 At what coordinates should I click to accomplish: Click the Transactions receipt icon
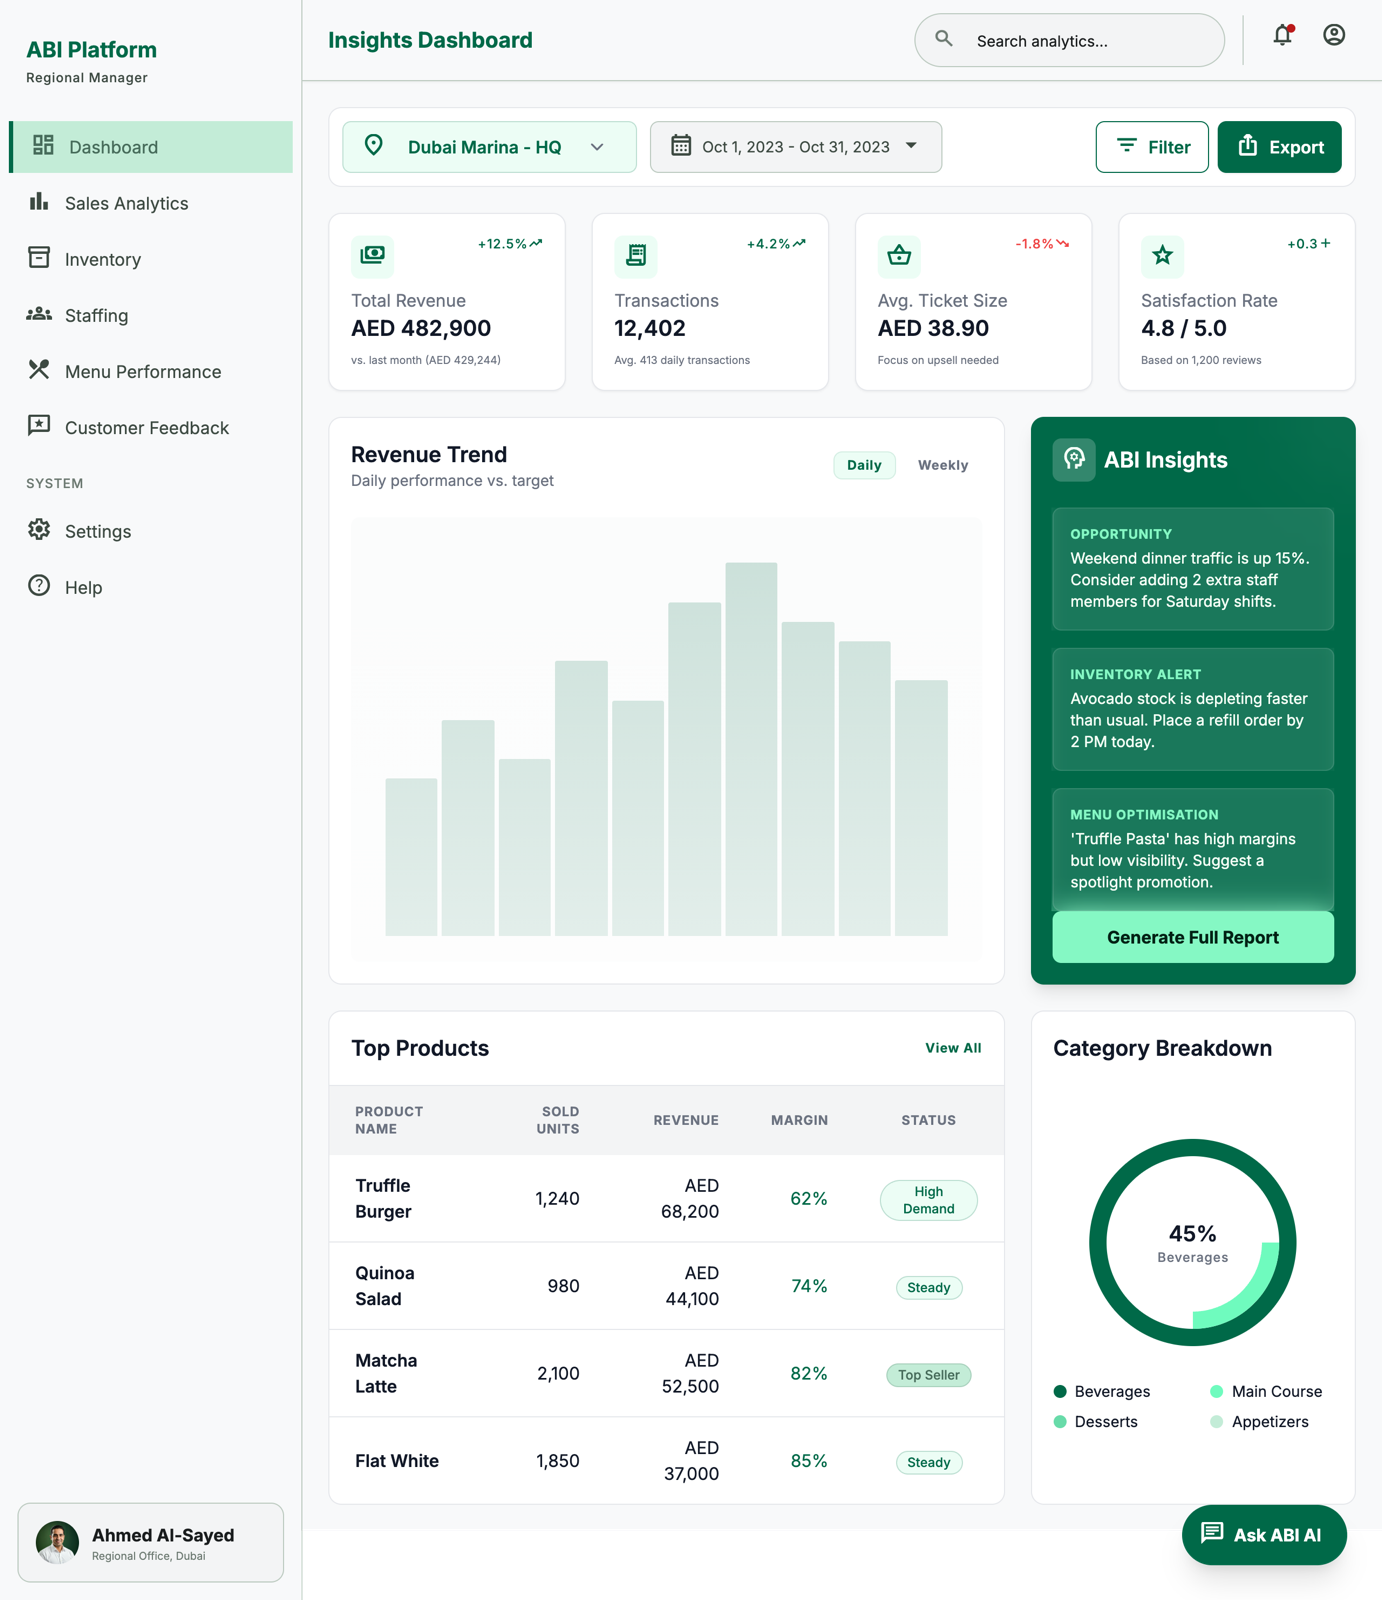tap(636, 256)
